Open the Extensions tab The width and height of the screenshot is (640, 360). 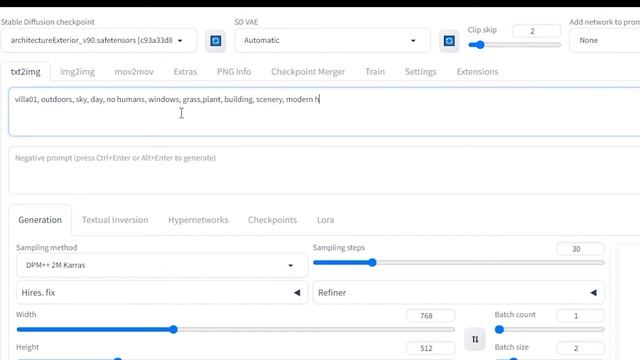[477, 72]
